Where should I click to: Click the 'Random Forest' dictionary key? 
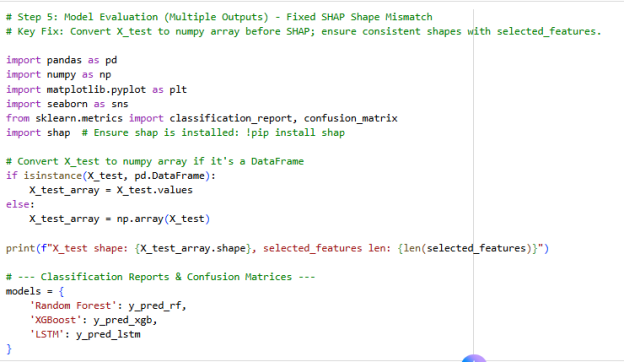[73, 306]
